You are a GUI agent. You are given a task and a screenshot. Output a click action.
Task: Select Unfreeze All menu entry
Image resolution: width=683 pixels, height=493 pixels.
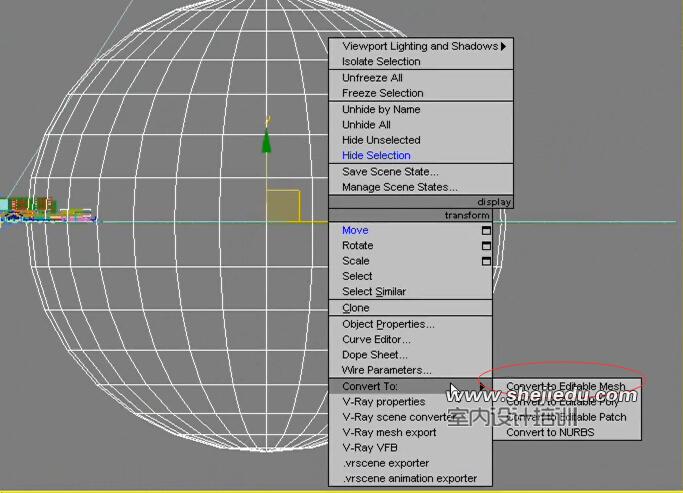click(421, 78)
